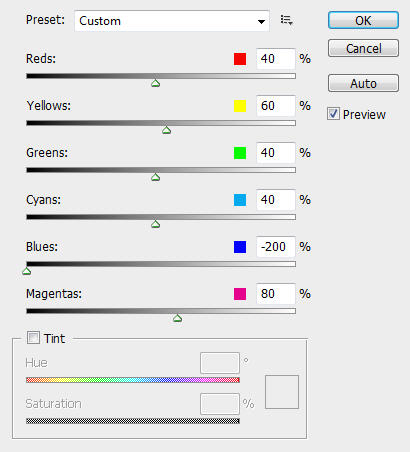Viewport: 410px width, 452px height.
Task: Click the Blues value field showing -200
Action: [276, 247]
